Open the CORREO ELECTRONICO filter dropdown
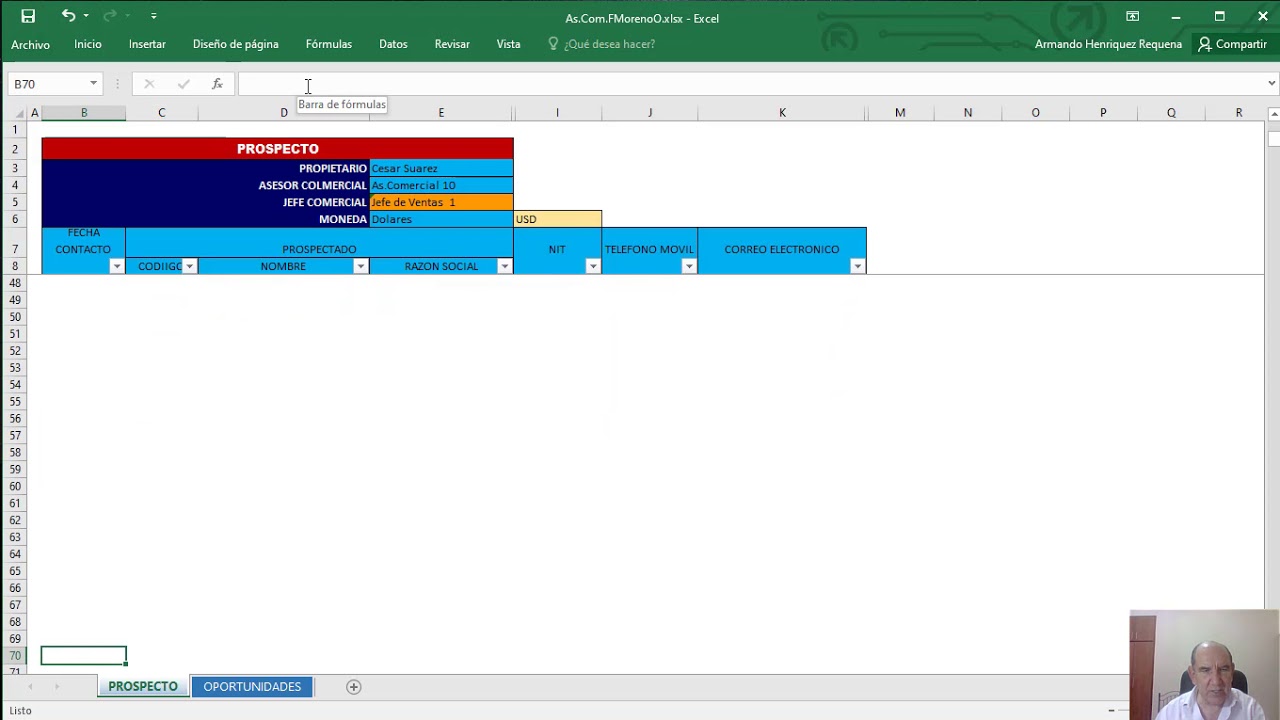 pos(857,266)
